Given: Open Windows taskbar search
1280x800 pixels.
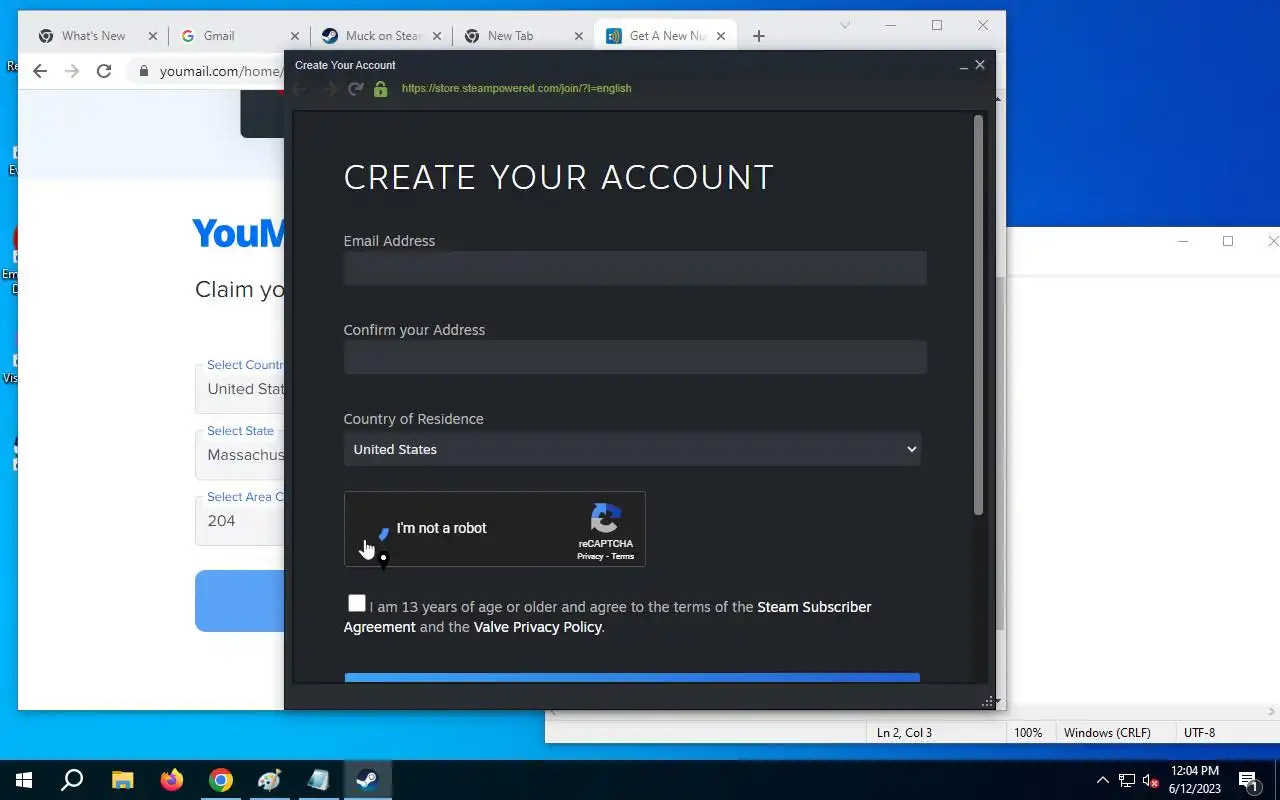Looking at the screenshot, I should point(72,780).
